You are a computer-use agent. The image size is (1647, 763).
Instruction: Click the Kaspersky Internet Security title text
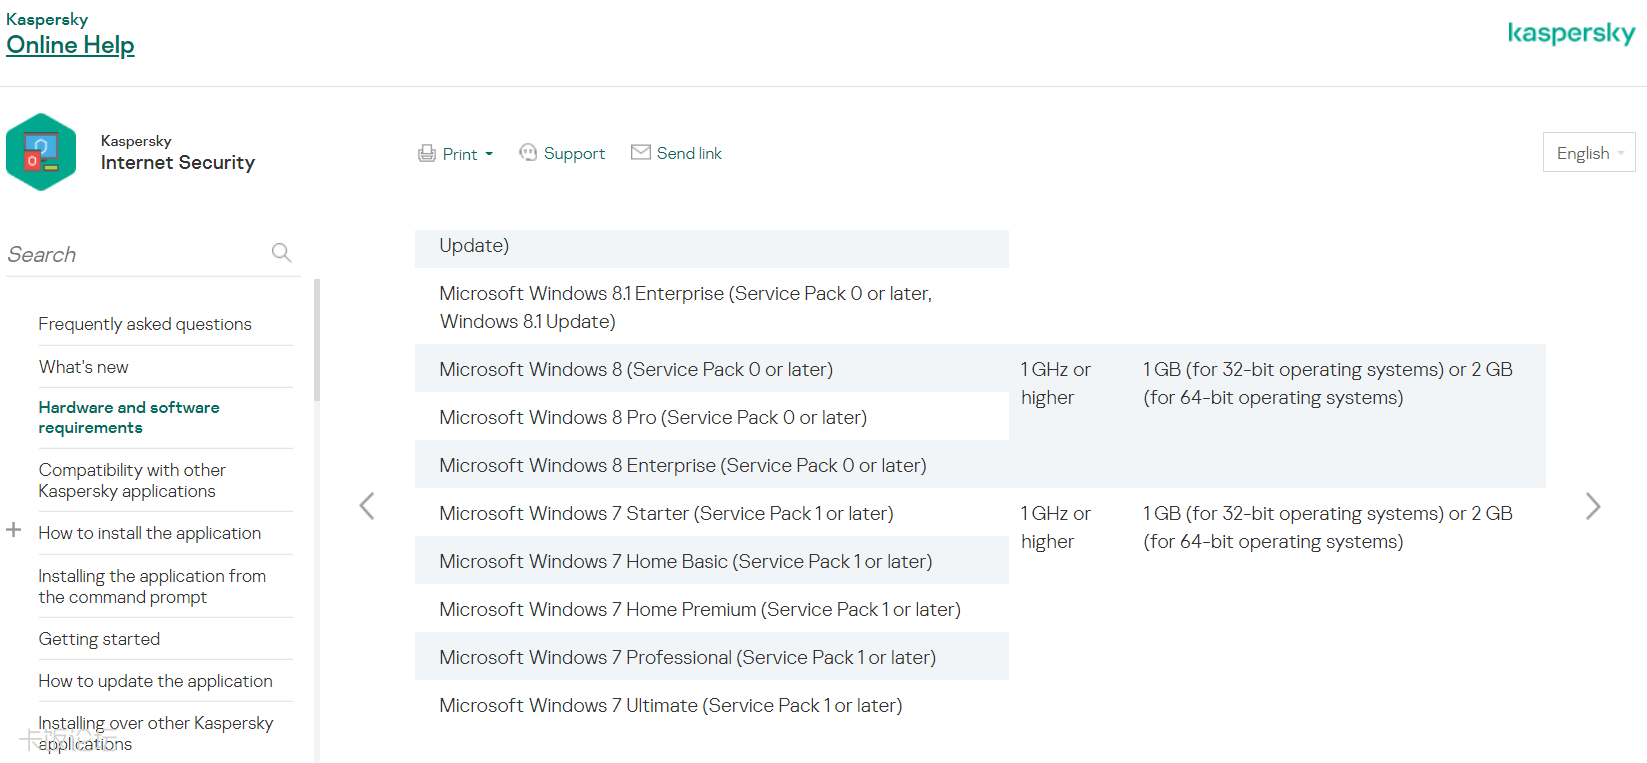click(178, 153)
